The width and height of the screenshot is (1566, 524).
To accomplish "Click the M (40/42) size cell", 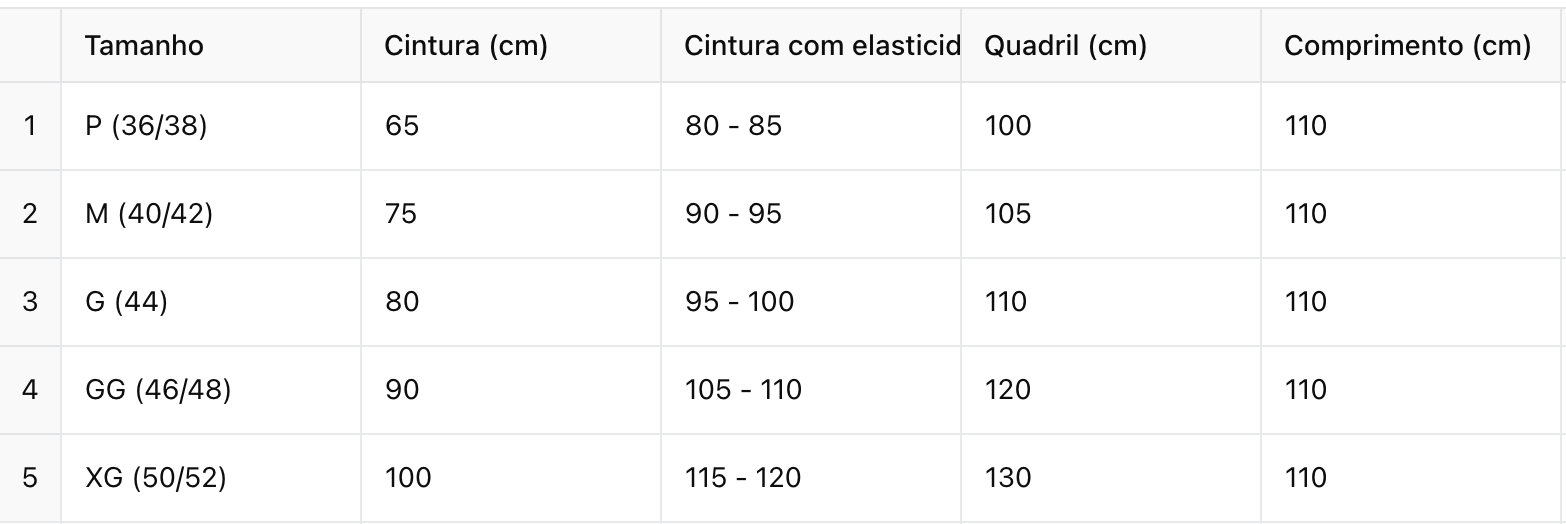I will [x=211, y=214].
